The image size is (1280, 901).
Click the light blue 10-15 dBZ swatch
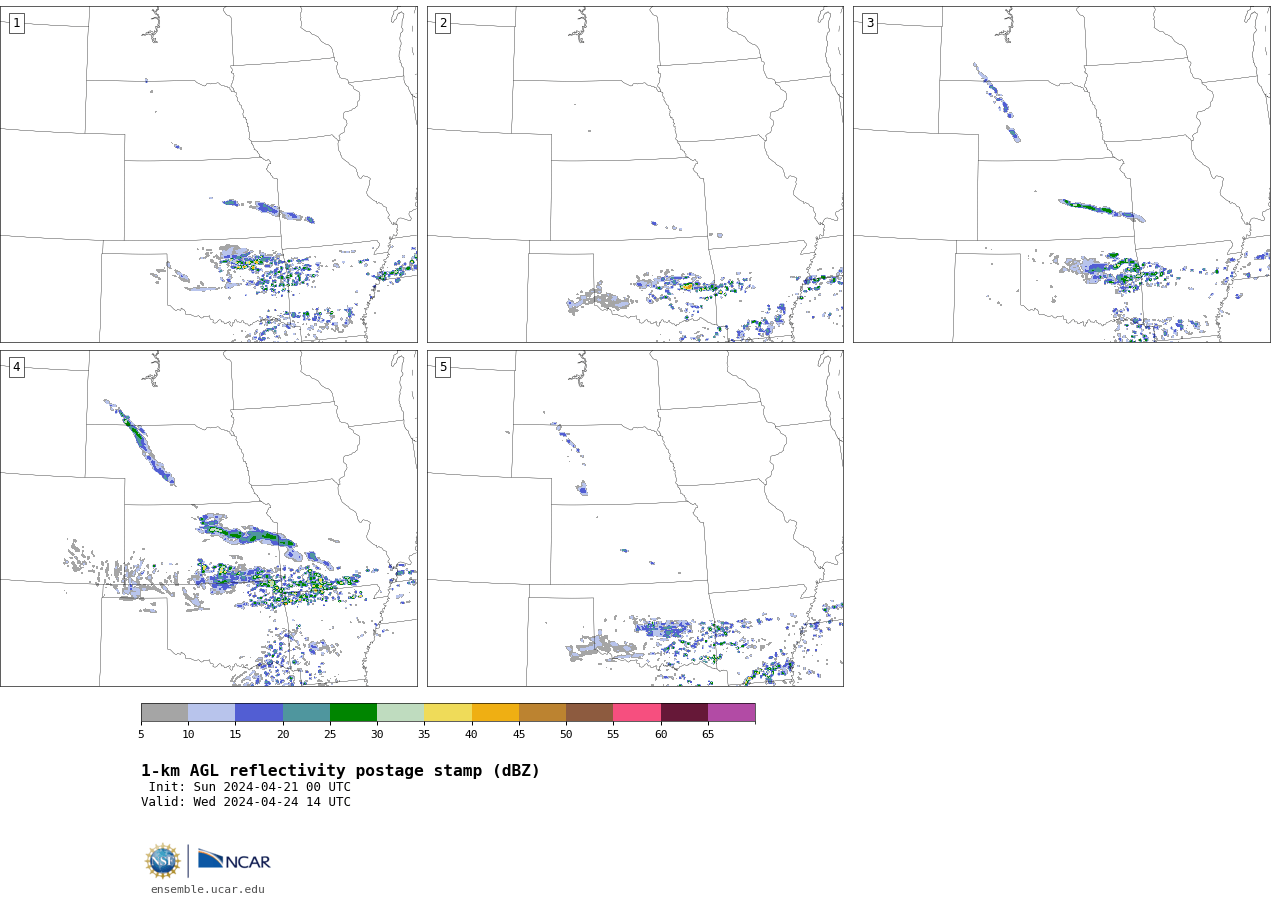[x=212, y=712]
